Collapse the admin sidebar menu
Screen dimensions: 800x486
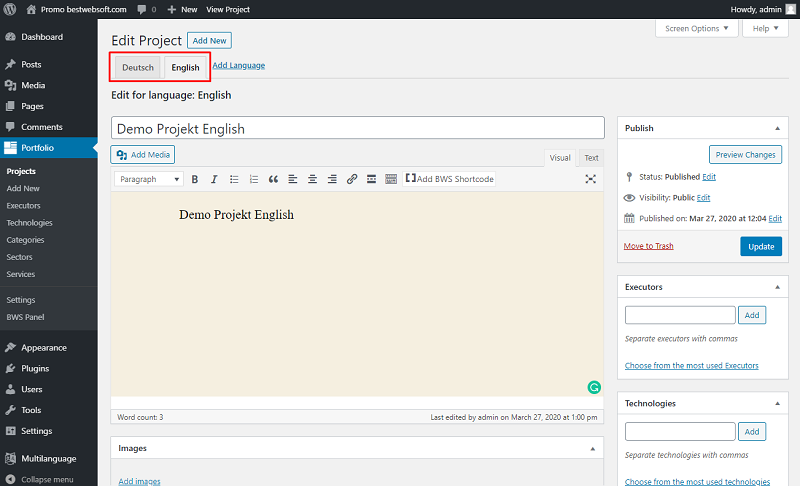(x=48, y=479)
